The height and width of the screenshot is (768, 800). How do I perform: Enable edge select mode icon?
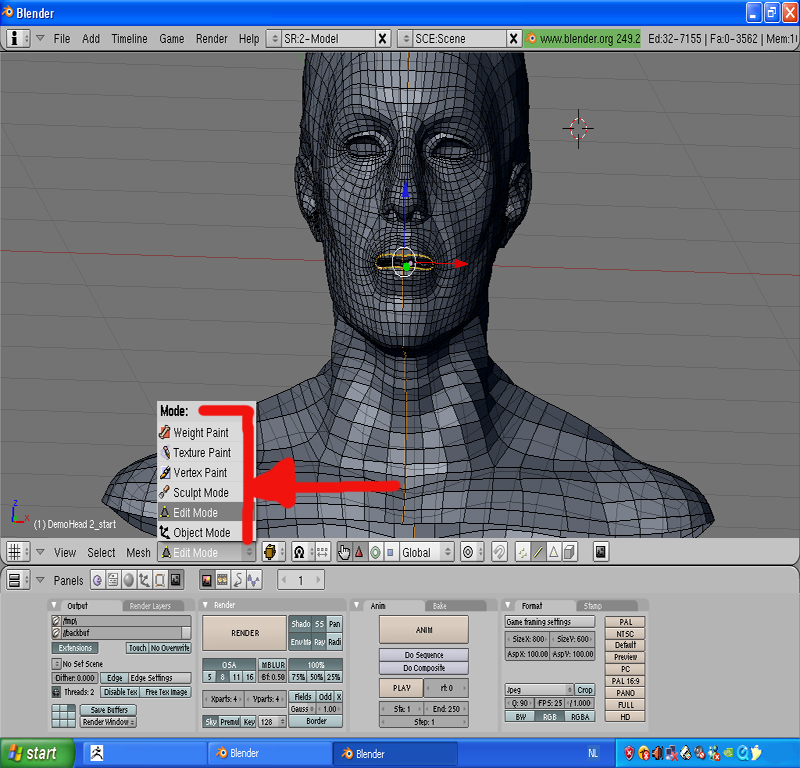click(x=538, y=552)
